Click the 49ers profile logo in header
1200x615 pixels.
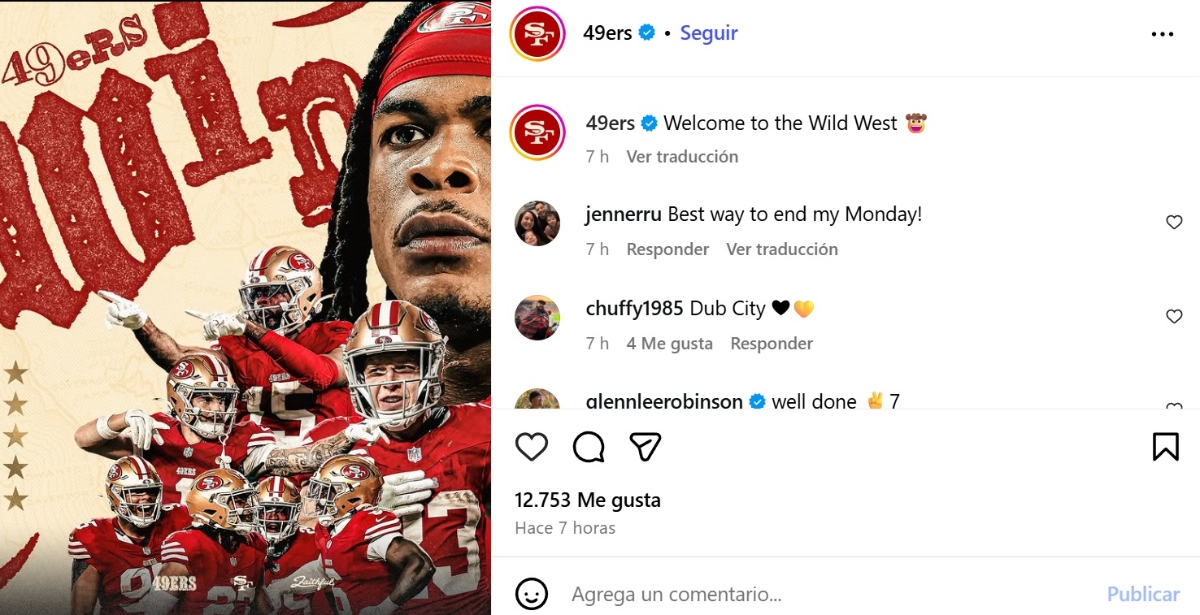coord(538,33)
